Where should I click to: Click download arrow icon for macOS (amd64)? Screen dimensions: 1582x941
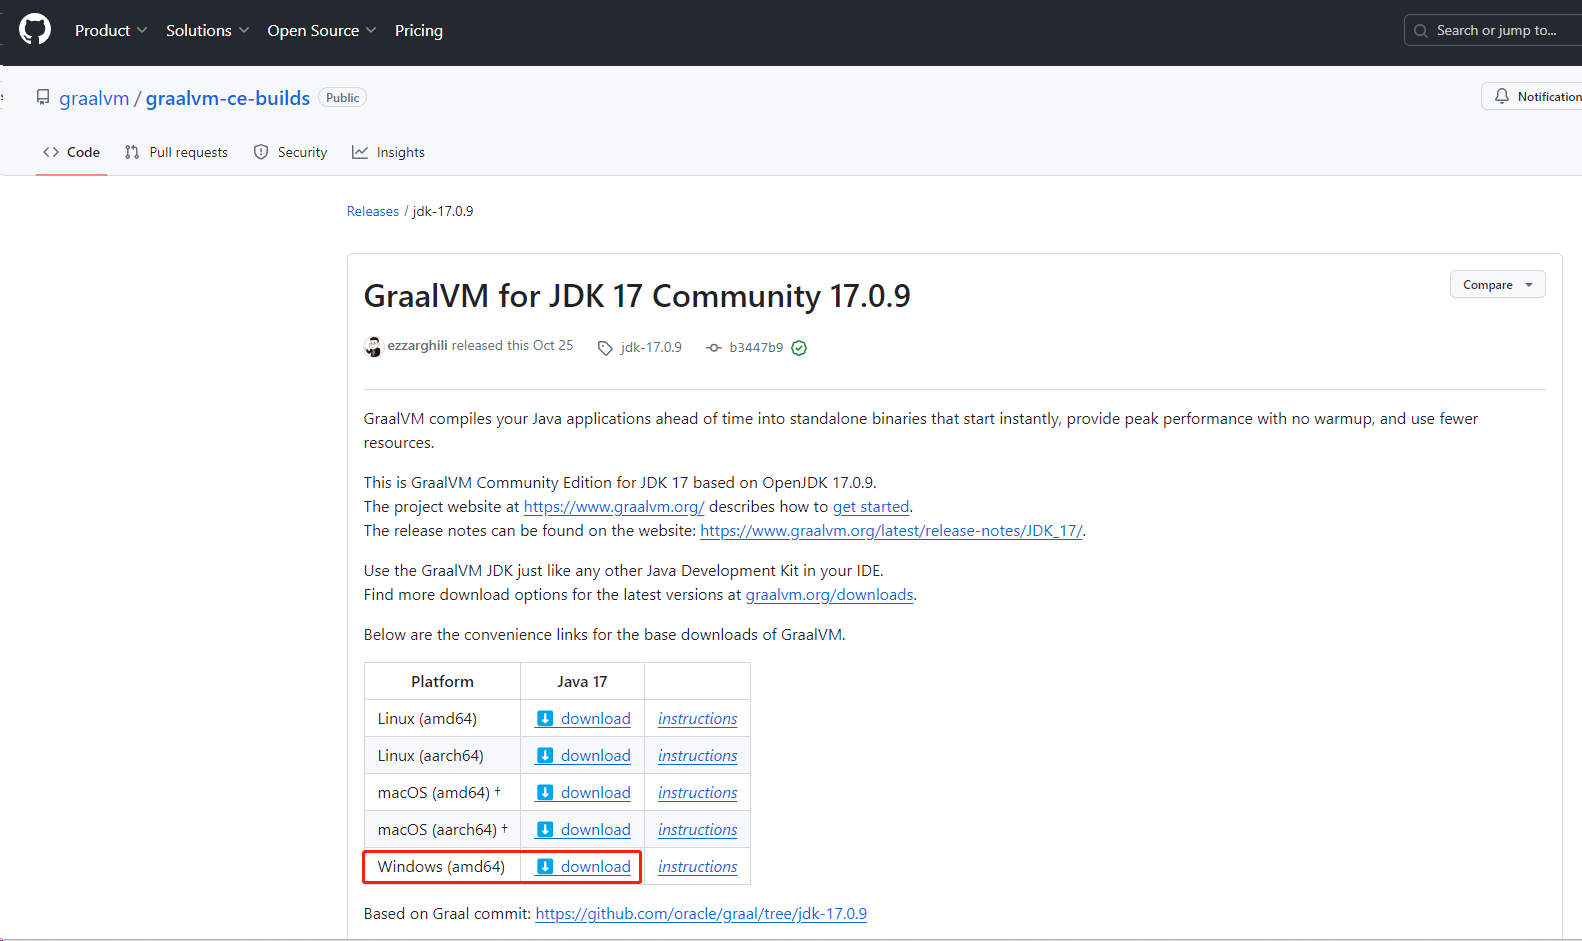coord(545,792)
